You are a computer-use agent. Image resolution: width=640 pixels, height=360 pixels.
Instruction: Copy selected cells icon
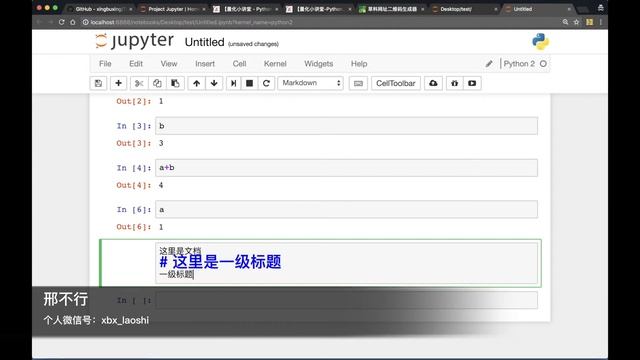pyautogui.click(x=157, y=83)
